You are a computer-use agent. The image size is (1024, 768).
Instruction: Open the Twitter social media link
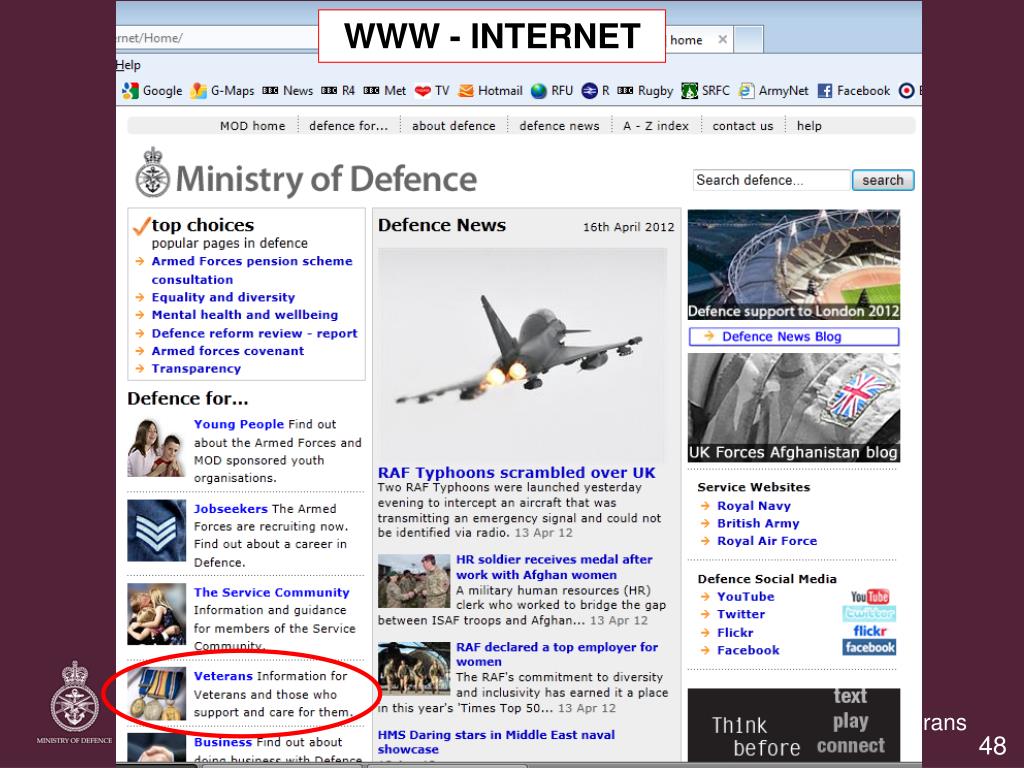[x=741, y=614]
